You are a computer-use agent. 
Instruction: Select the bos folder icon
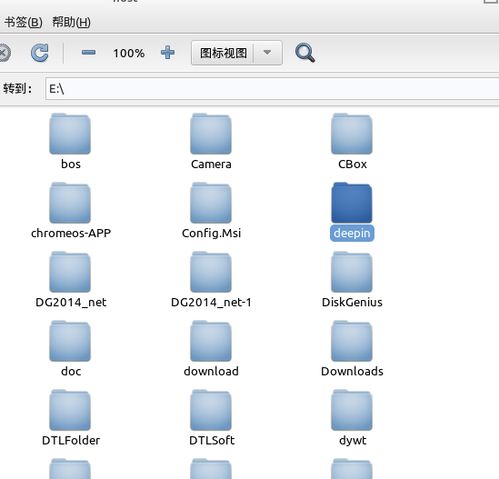pos(70,134)
